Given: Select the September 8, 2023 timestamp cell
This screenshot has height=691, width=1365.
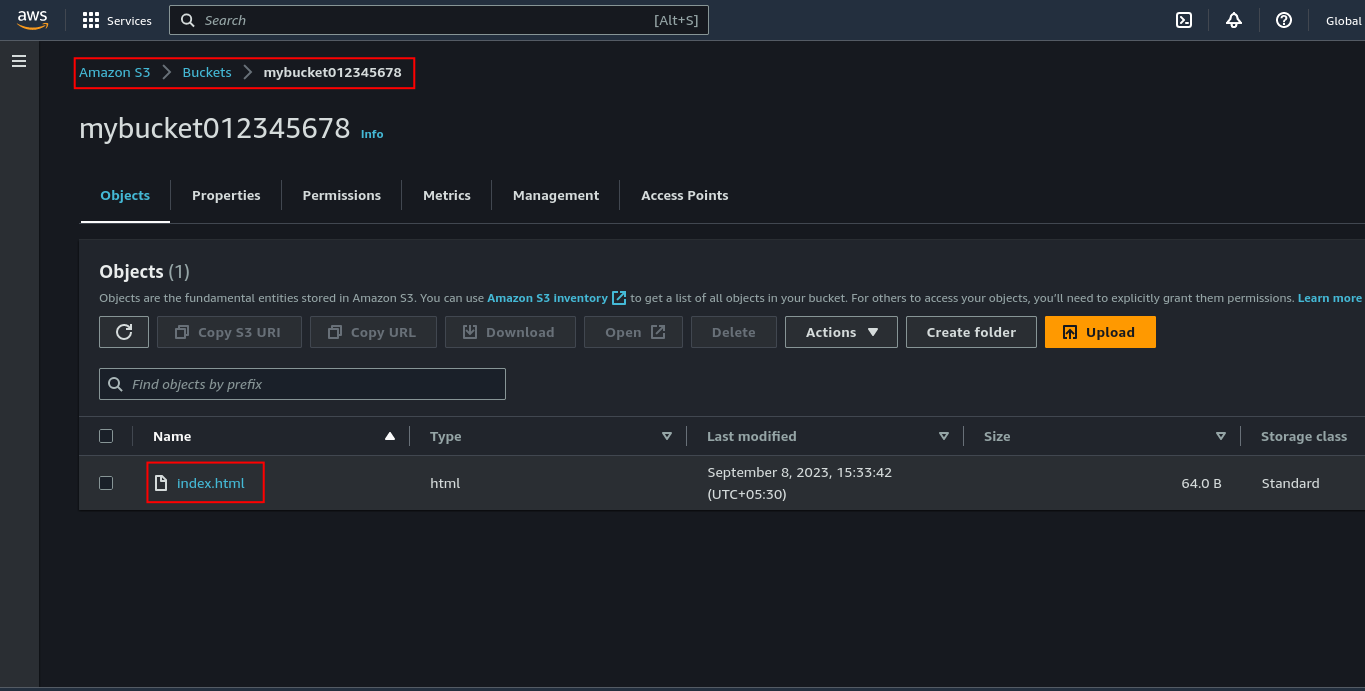Looking at the screenshot, I should [x=799, y=483].
